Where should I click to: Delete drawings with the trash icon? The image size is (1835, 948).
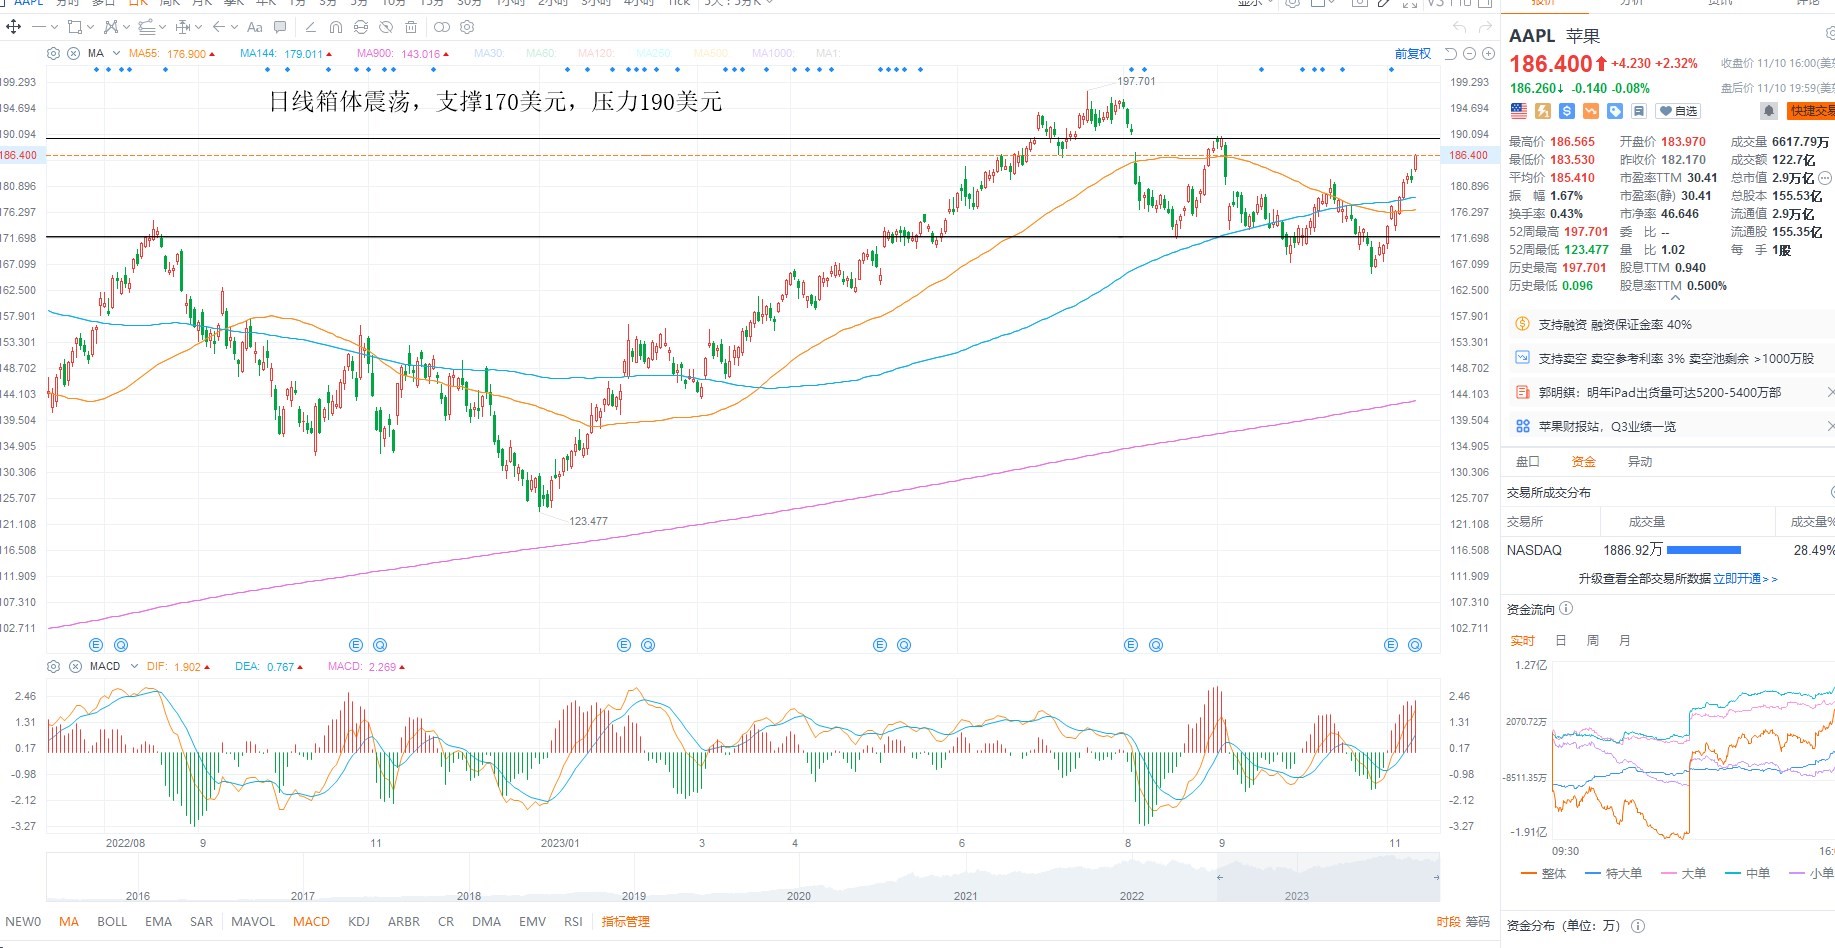pos(411,27)
